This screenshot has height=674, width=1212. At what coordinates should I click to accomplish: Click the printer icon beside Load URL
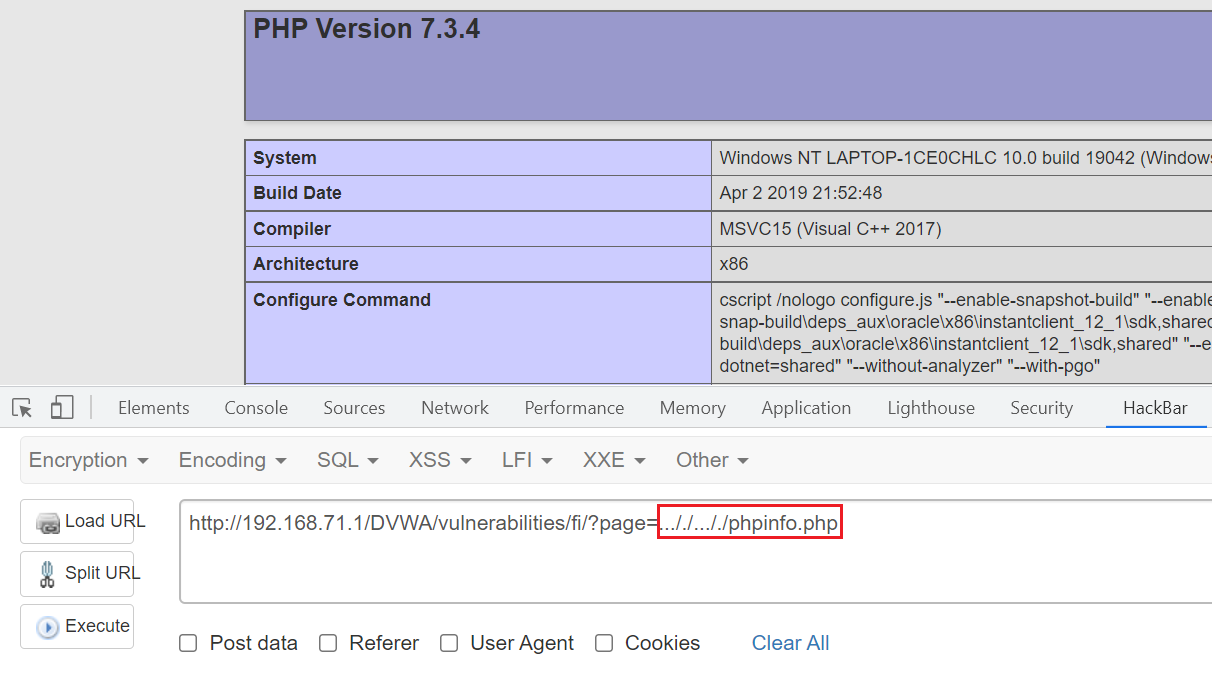49,520
